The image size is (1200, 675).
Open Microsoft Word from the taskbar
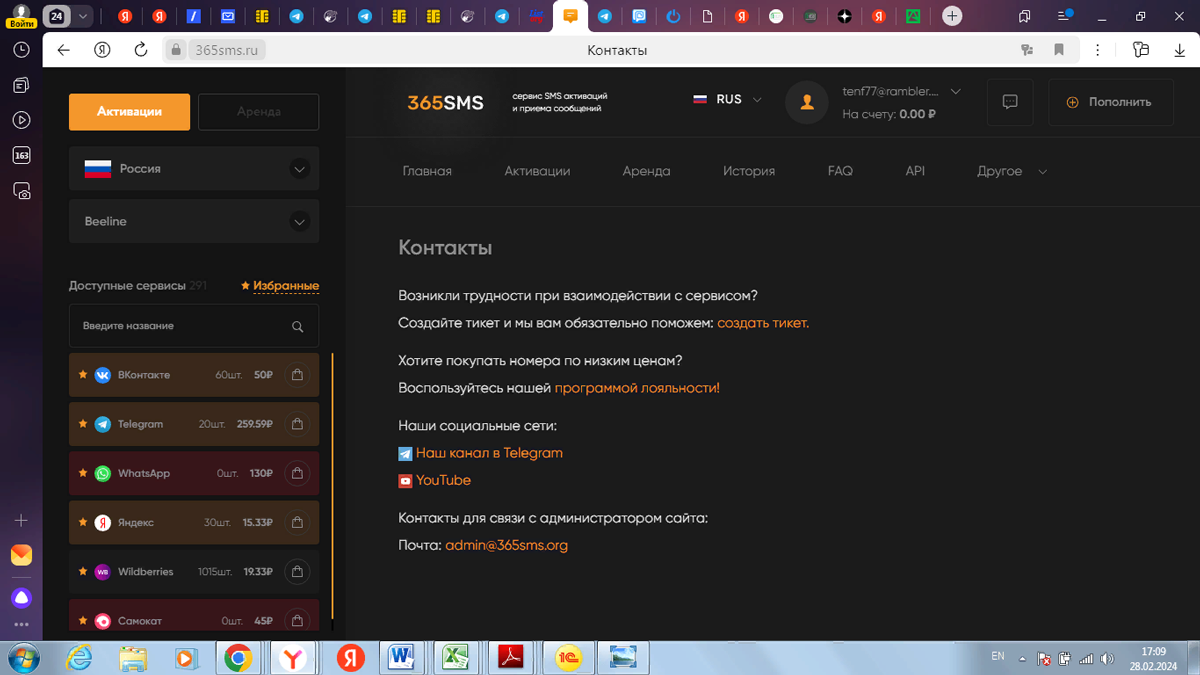pyautogui.click(x=403, y=657)
